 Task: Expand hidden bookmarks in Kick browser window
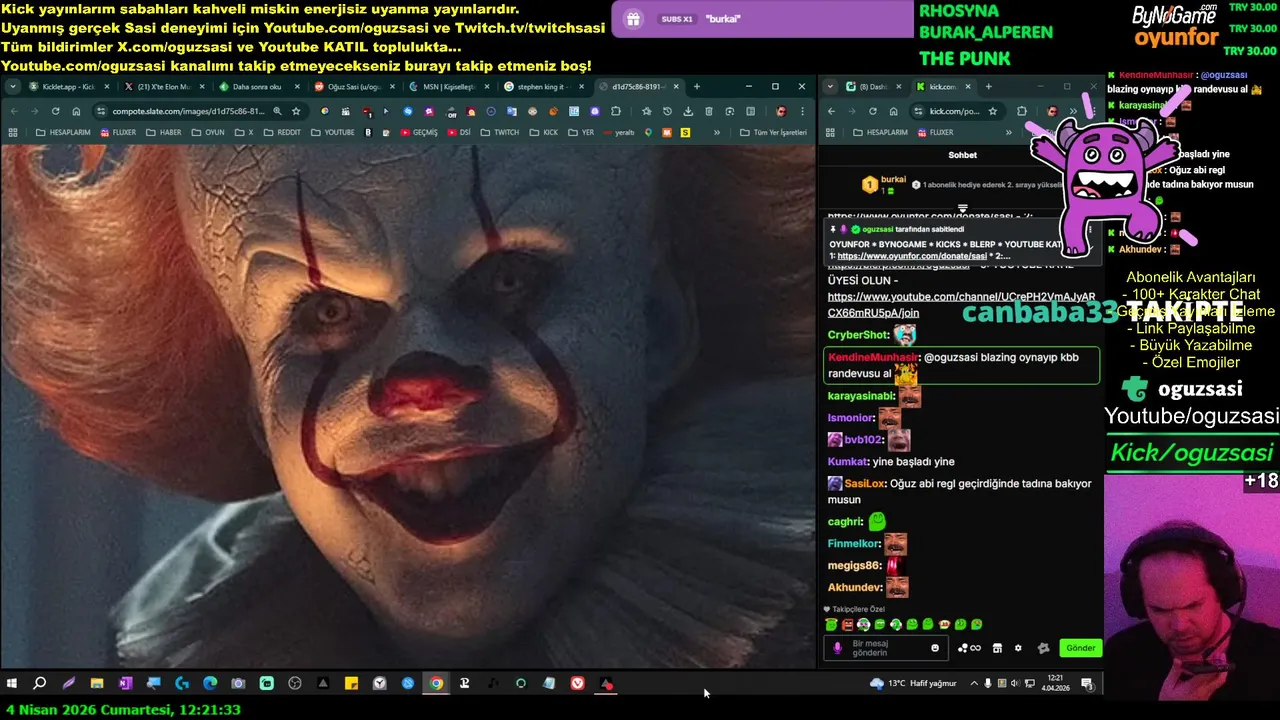pyautogui.click(x=1008, y=132)
